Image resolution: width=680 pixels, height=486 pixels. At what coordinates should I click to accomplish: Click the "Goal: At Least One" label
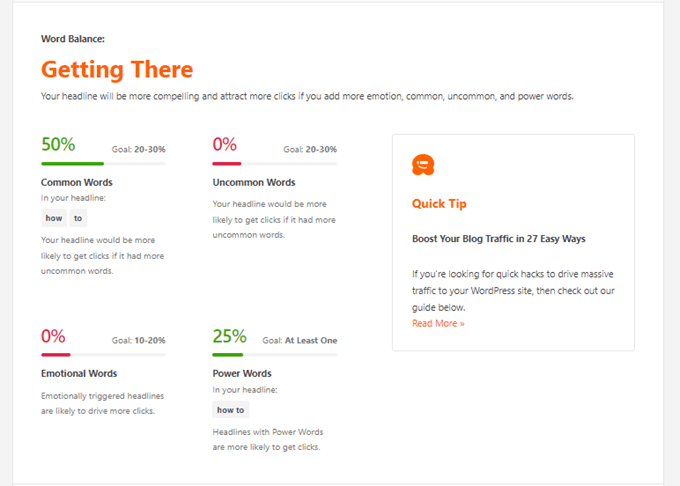(x=300, y=341)
